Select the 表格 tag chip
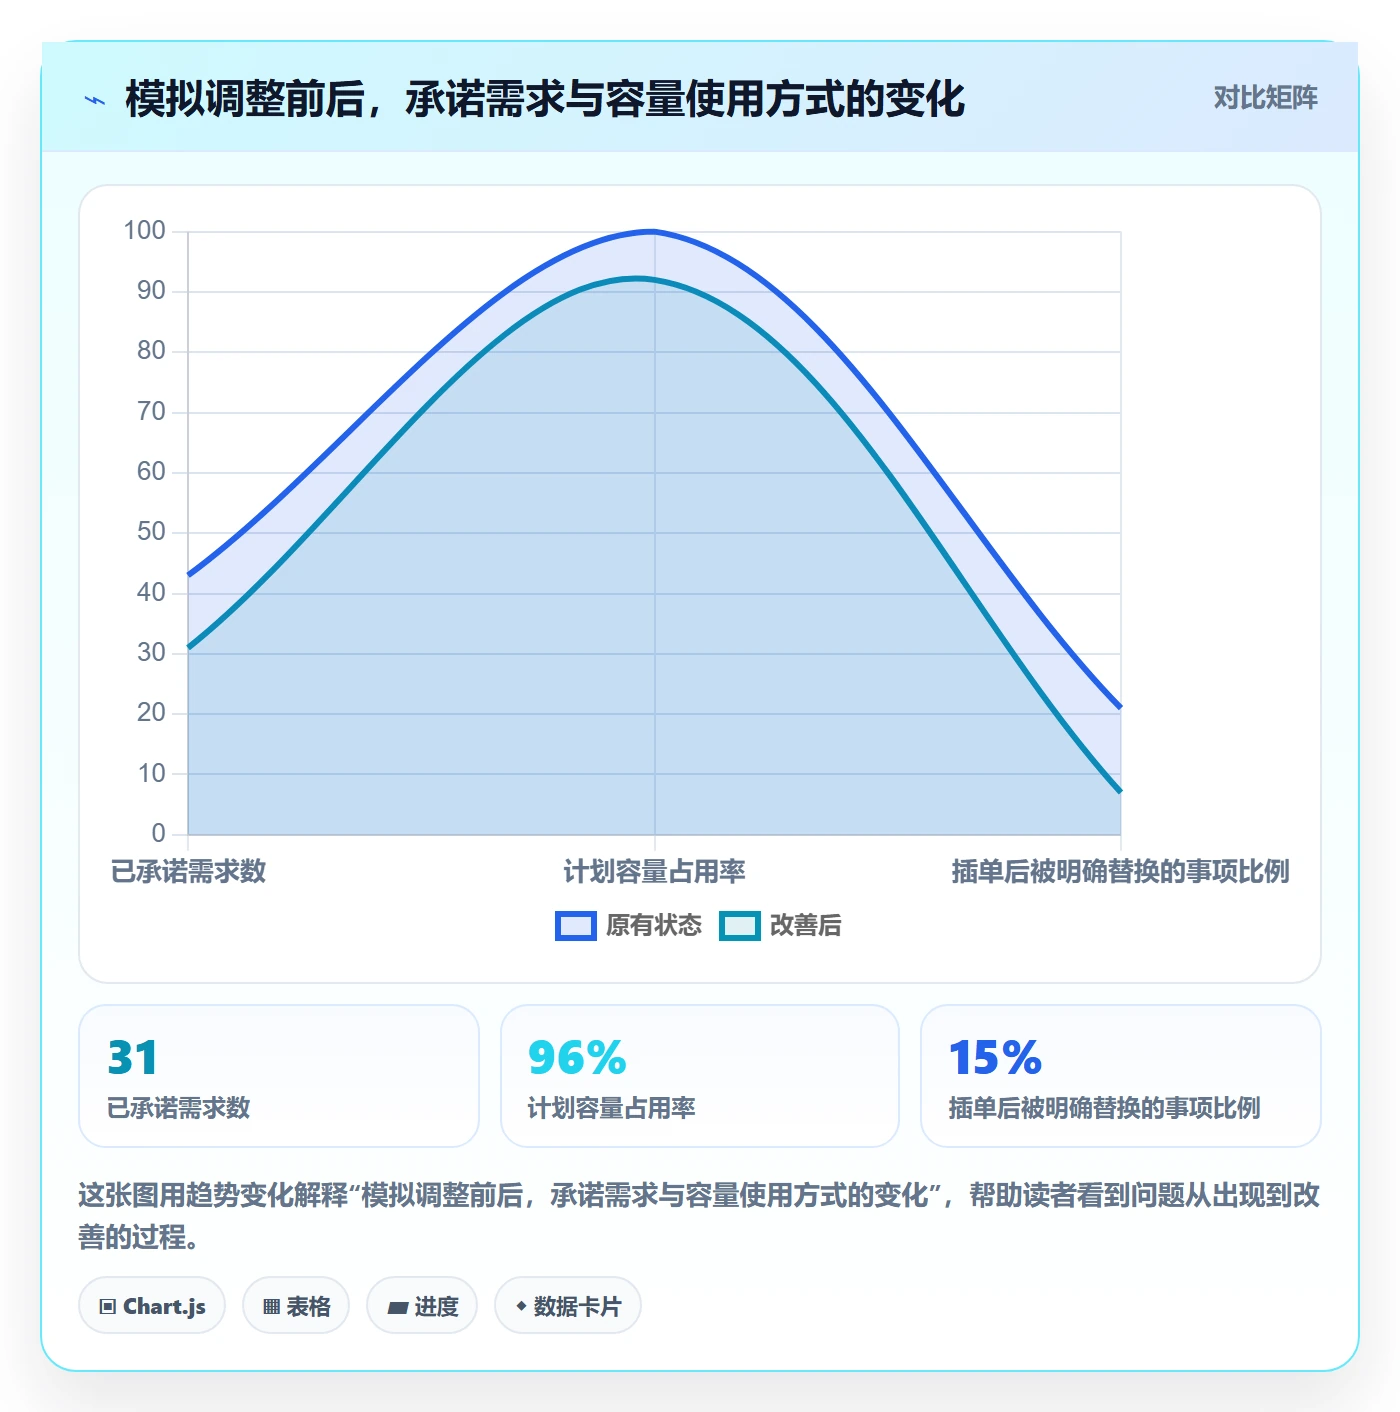Screen dimensions: 1400x1412 point(296,1306)
